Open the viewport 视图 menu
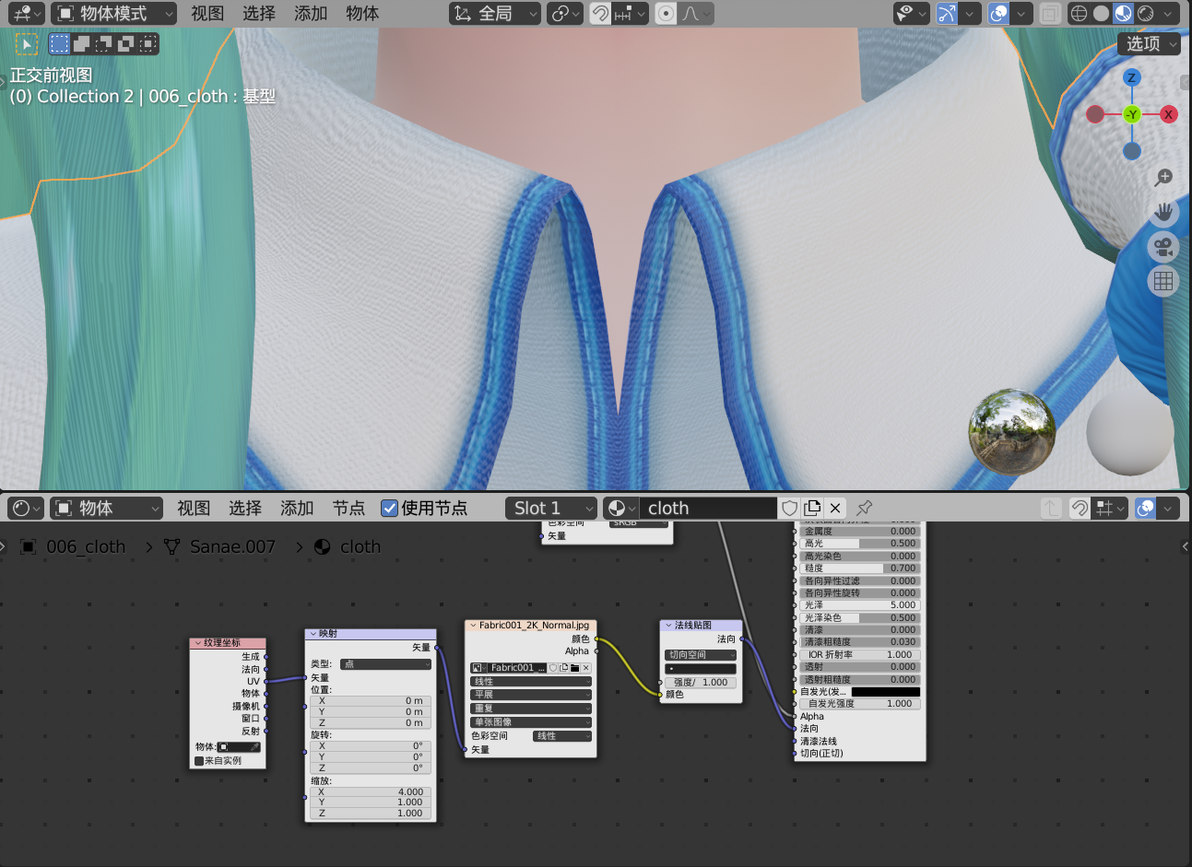This screenshot has height=867, width=1192. [207, 13]
